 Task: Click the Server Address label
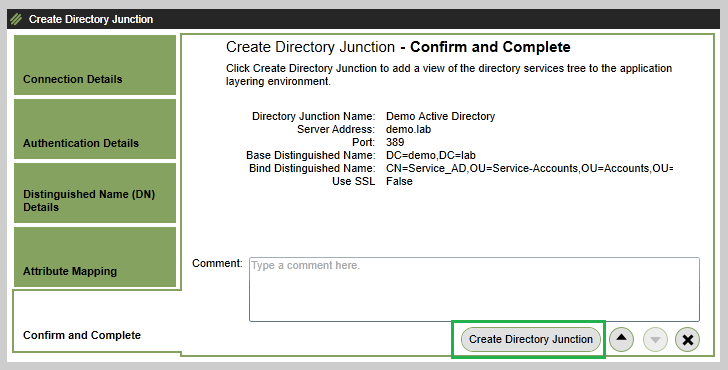coord(336,129)
